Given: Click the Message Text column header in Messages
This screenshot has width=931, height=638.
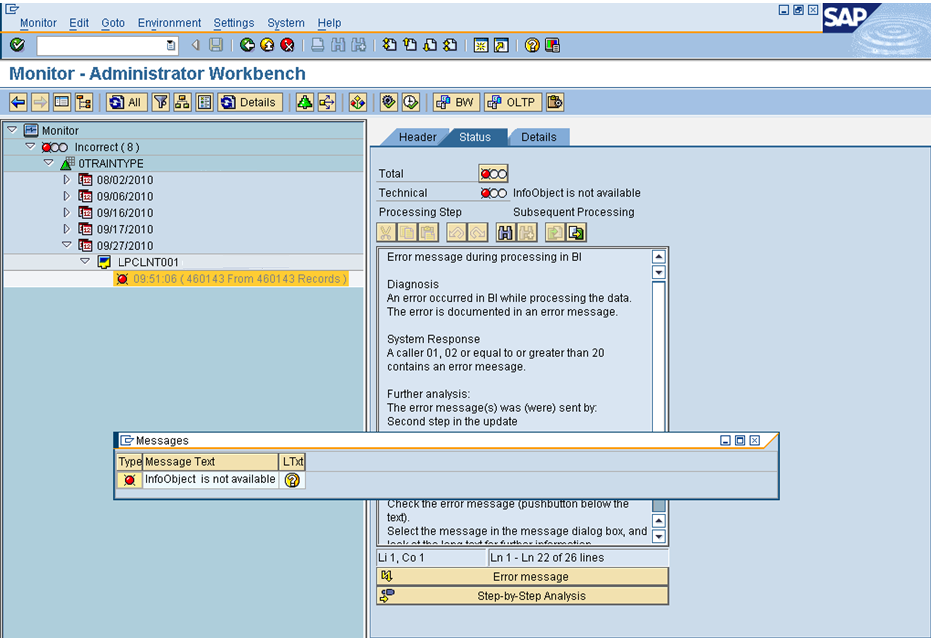Looking at the screenshot, I should 210,462.
